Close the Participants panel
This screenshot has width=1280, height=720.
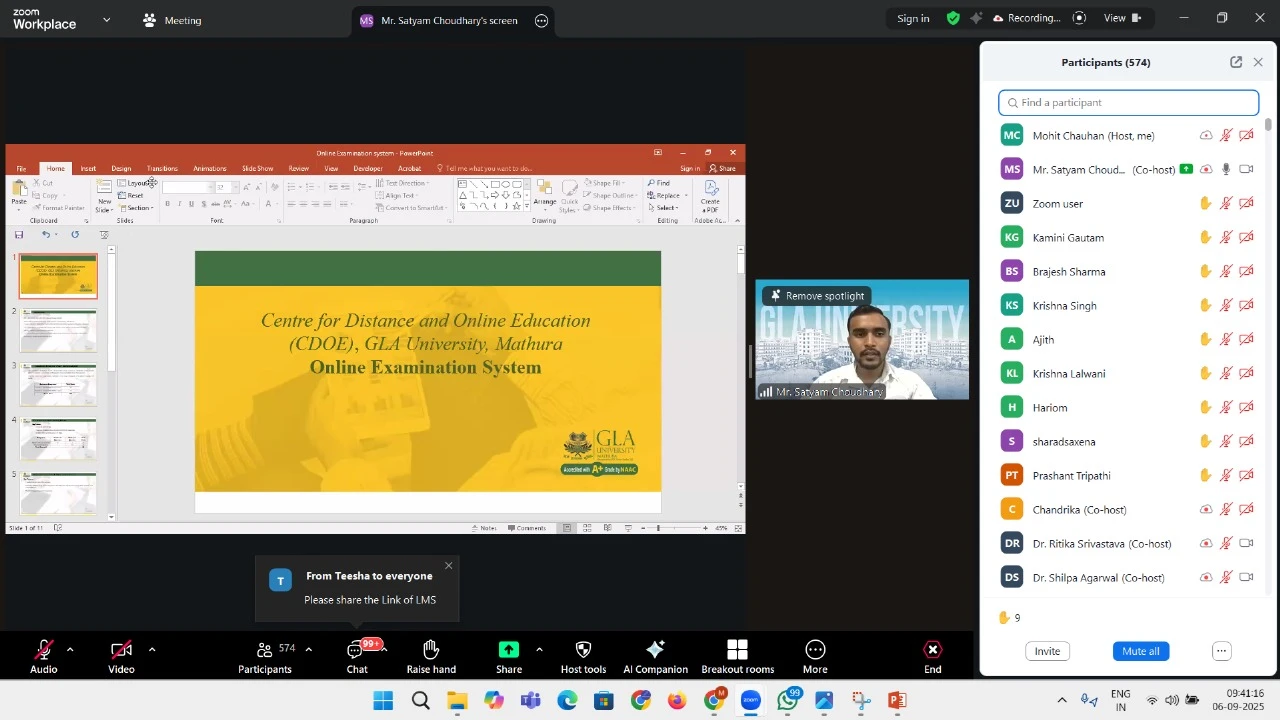click(x=1258, y=62)
